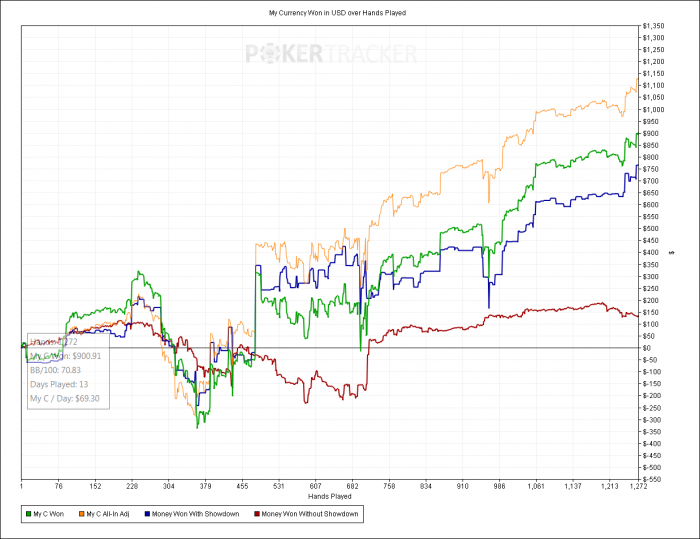700x539 pixels.
Task: Click the 682 x-axis tick label
Action: 352,486
